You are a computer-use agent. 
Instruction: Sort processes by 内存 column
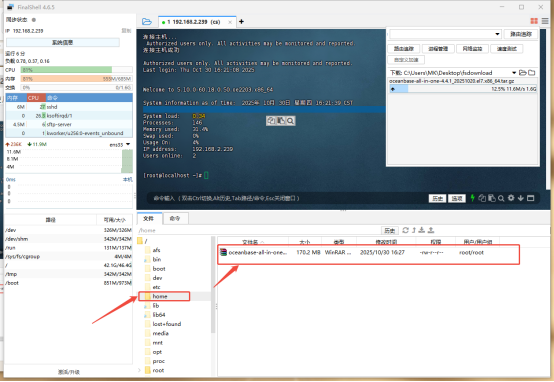16,98
